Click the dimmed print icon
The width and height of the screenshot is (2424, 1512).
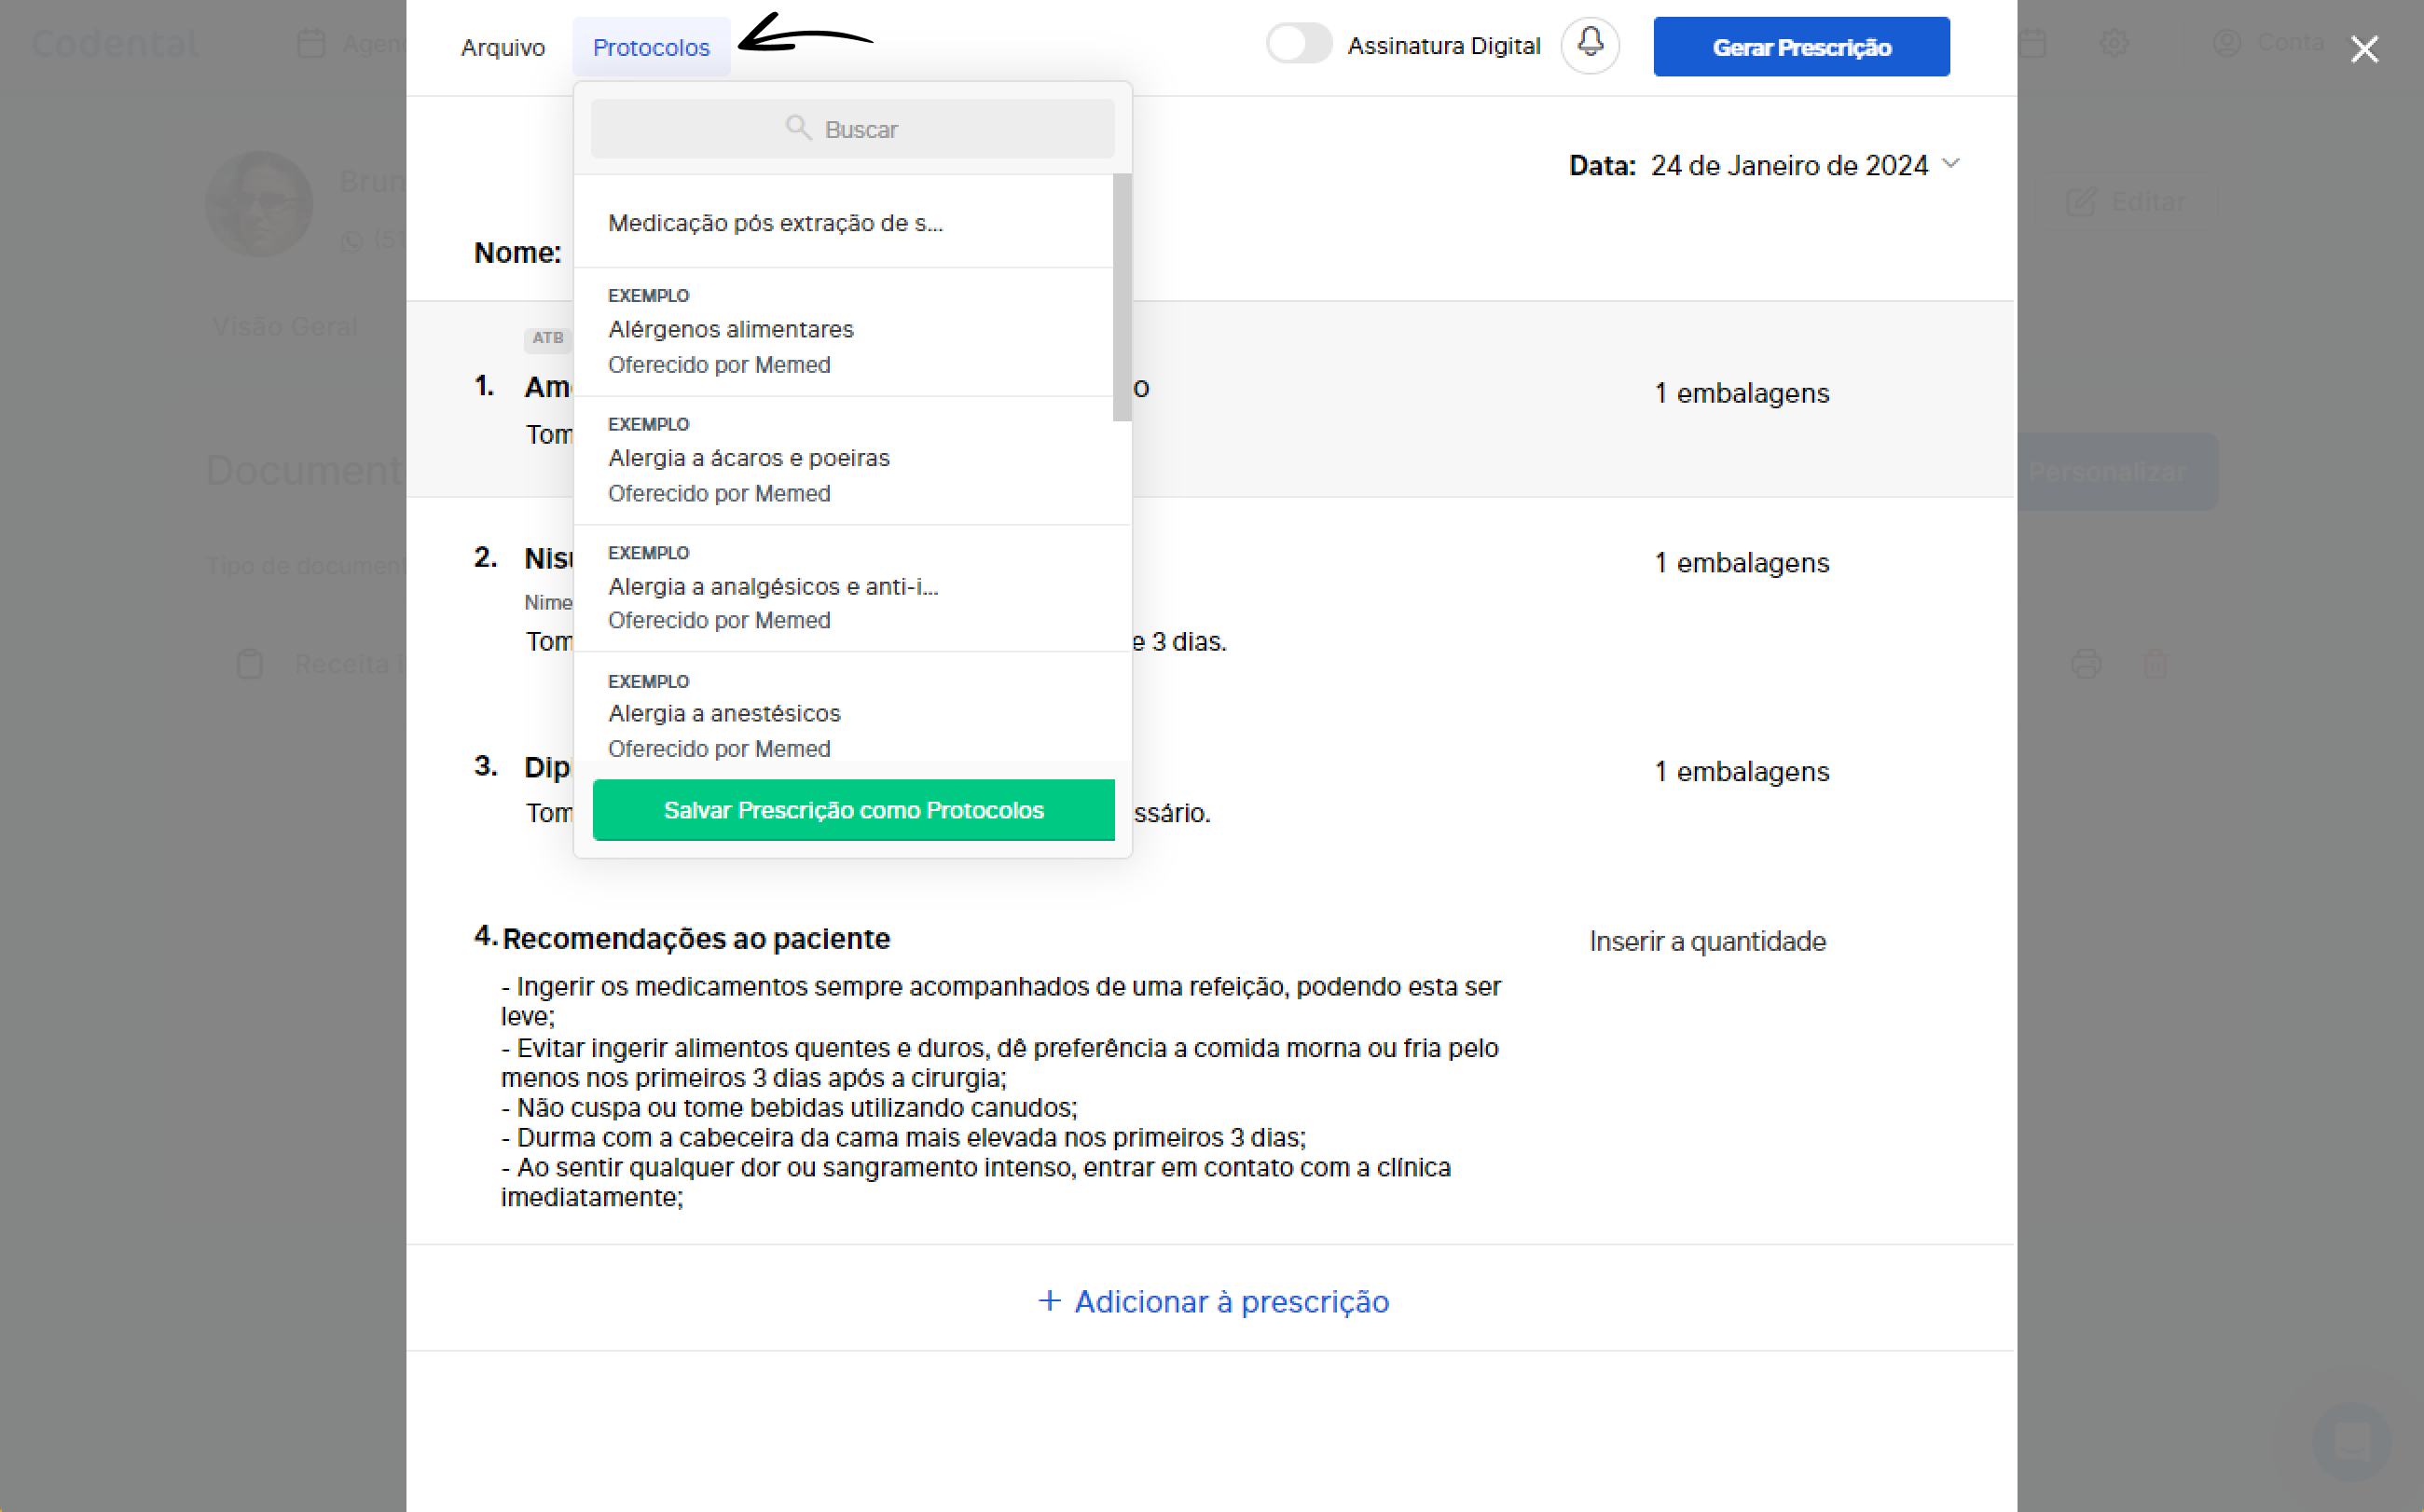2086,664
